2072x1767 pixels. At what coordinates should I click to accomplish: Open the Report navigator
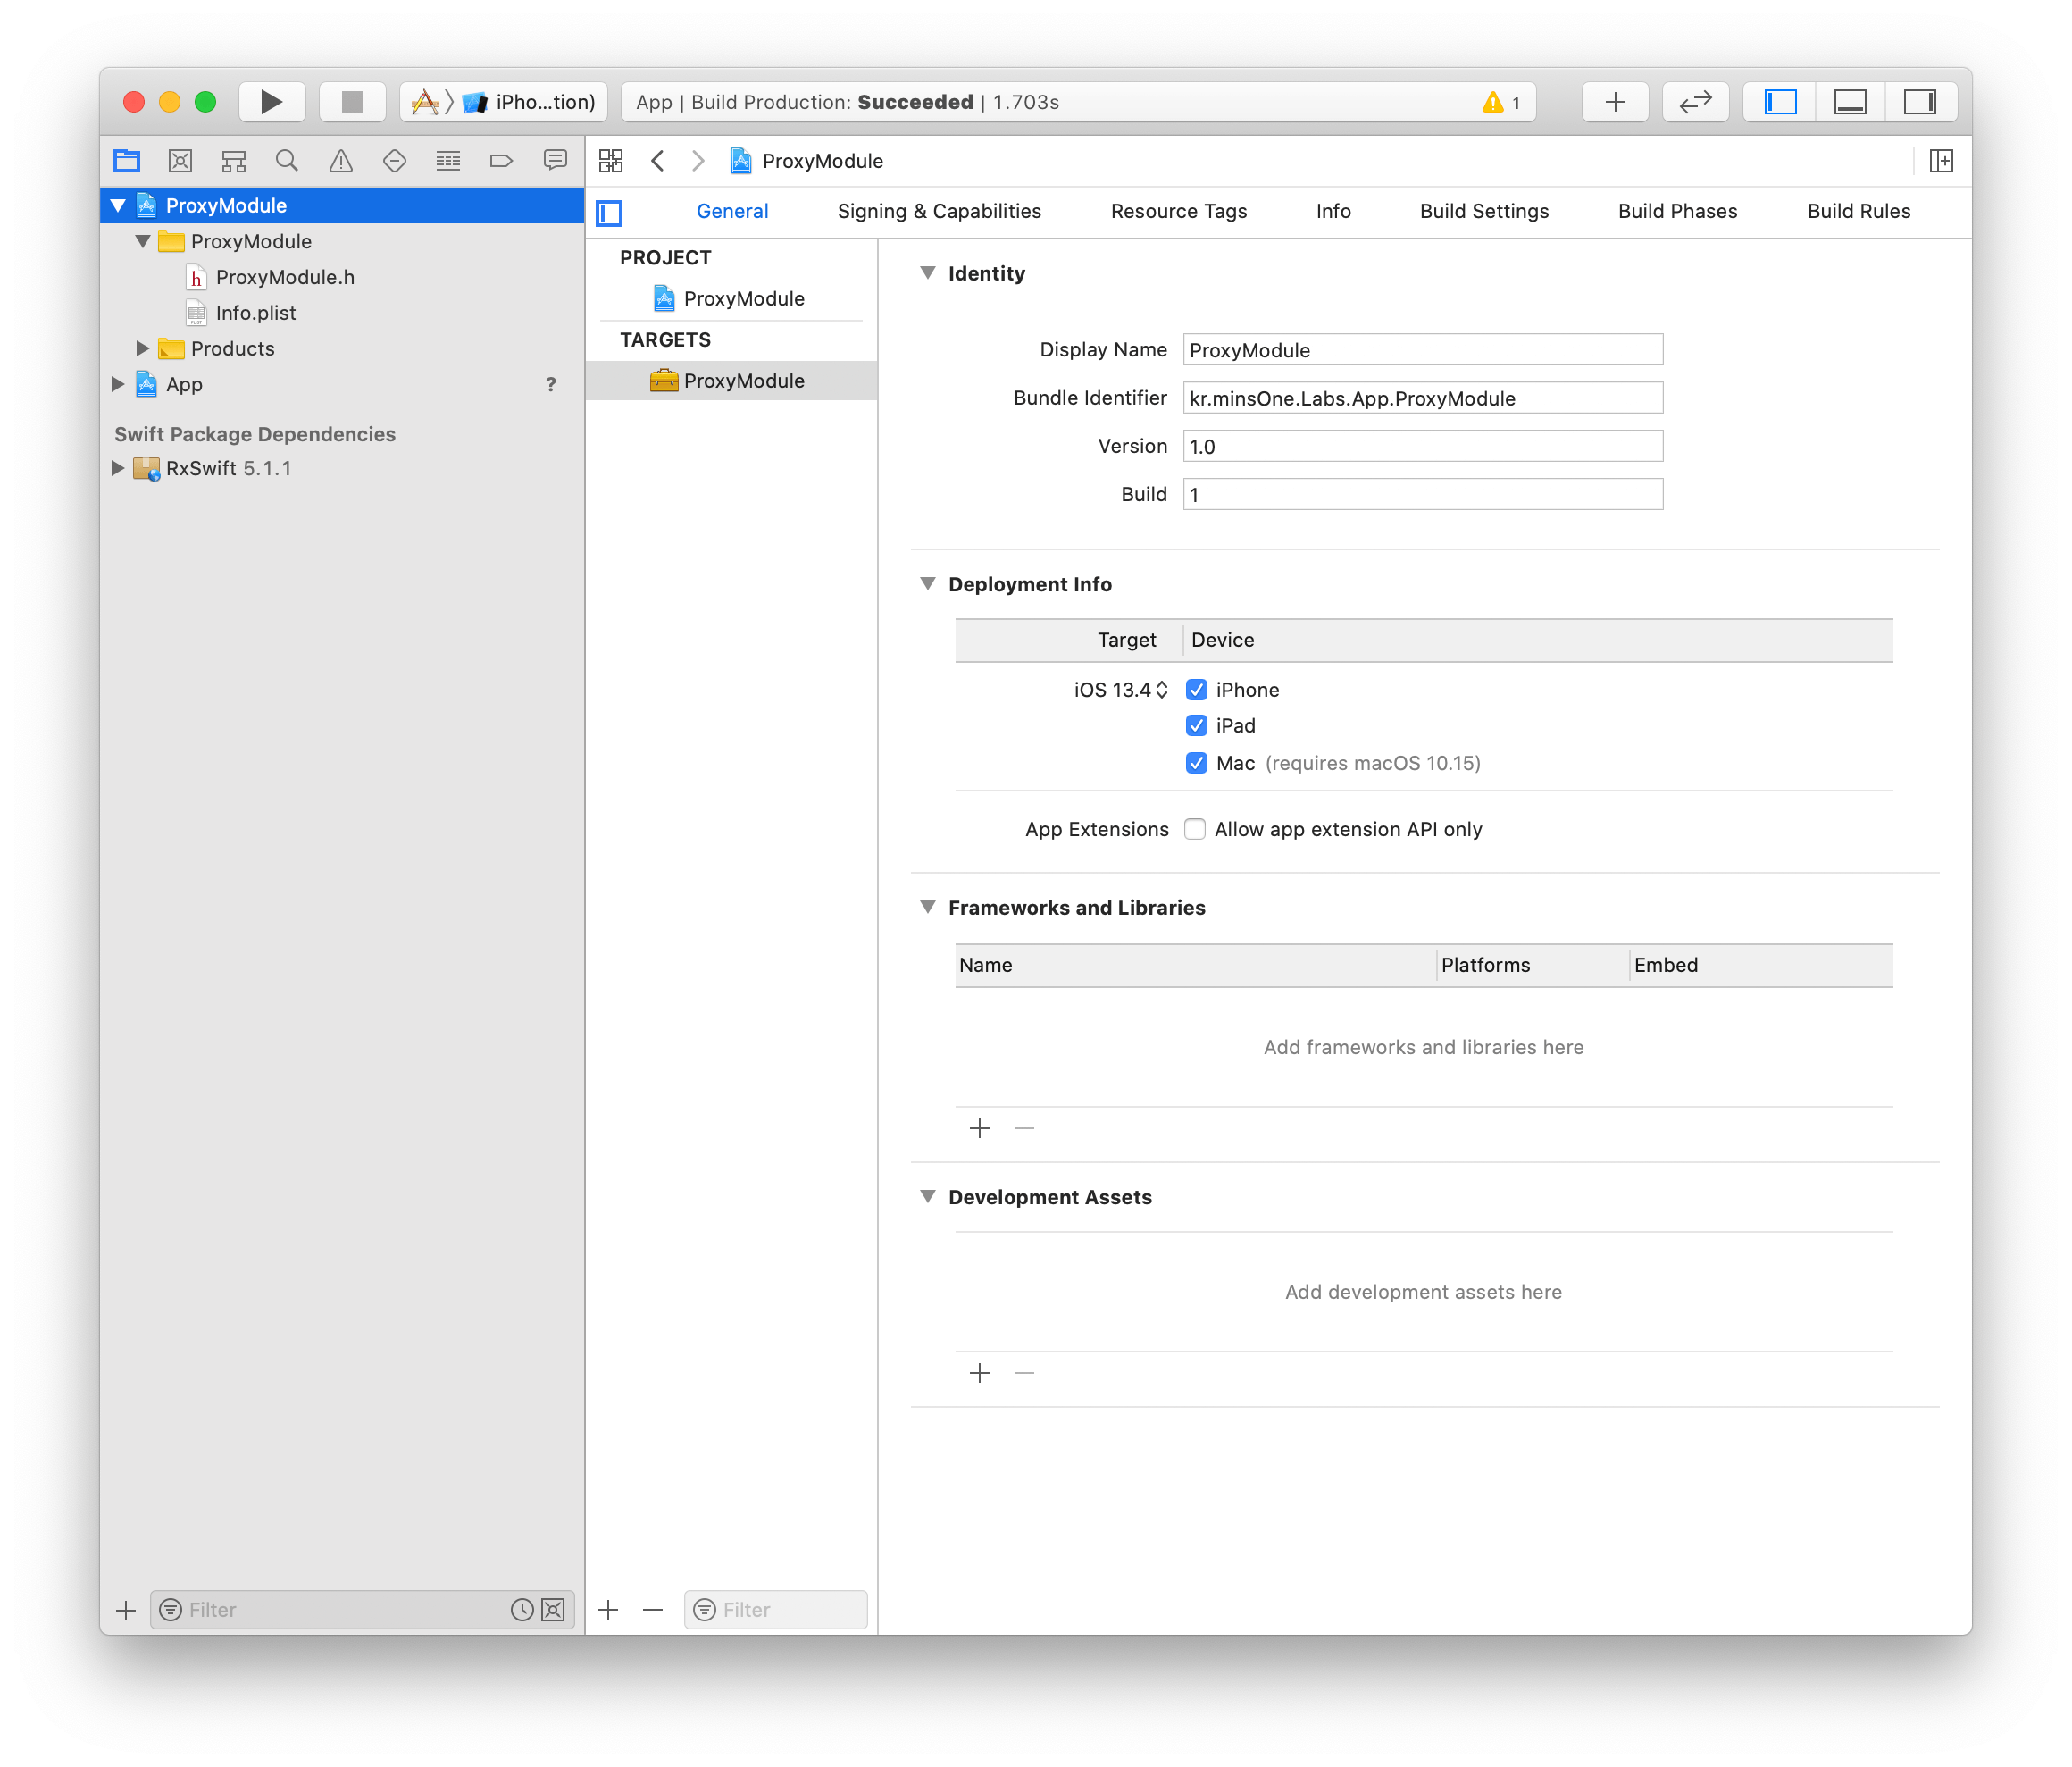pos(555,160)
